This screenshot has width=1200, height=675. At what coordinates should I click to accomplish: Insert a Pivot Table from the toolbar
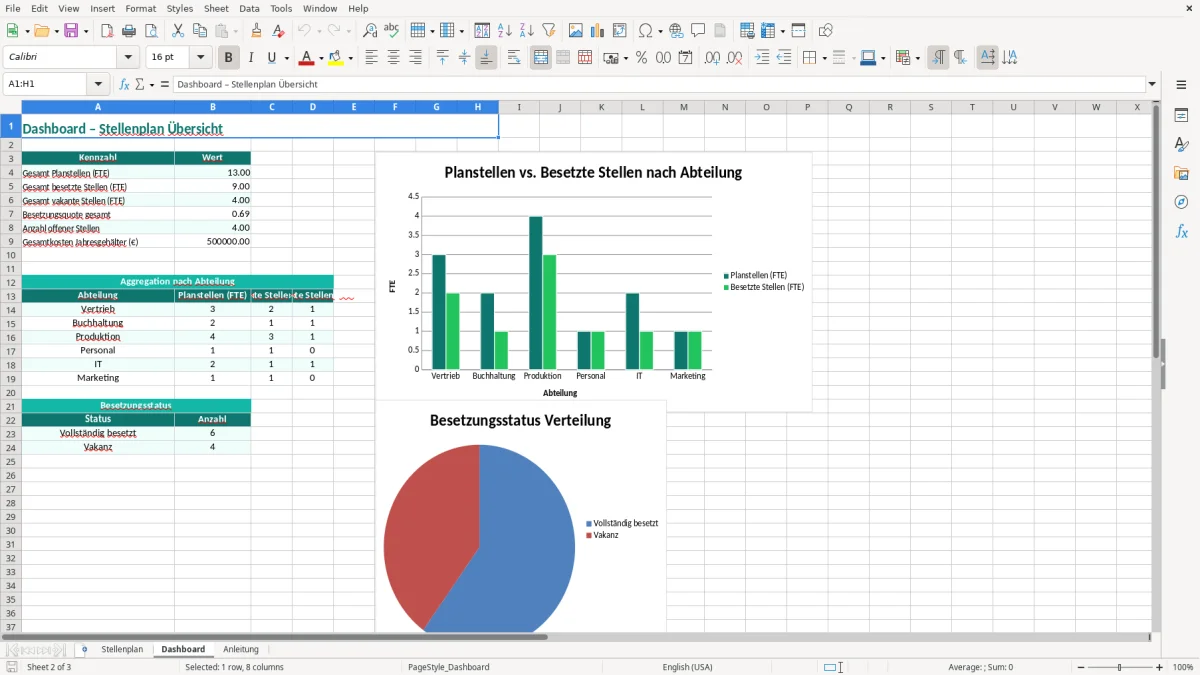click(620, 31)
